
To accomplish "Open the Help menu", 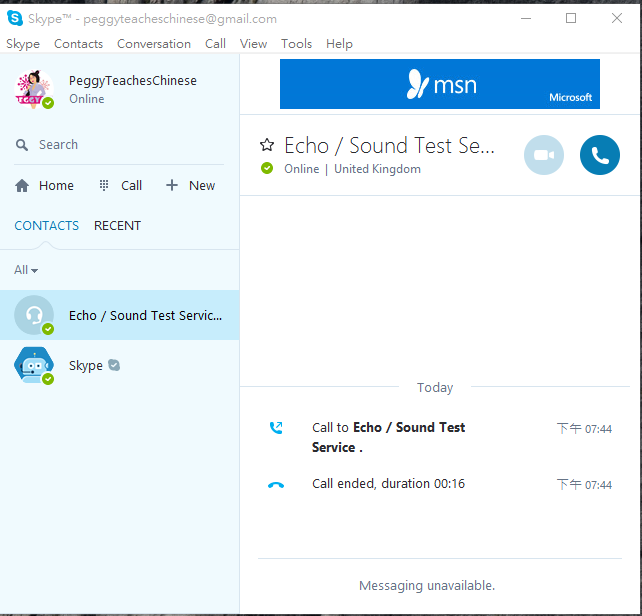I will tap(339, 44).
